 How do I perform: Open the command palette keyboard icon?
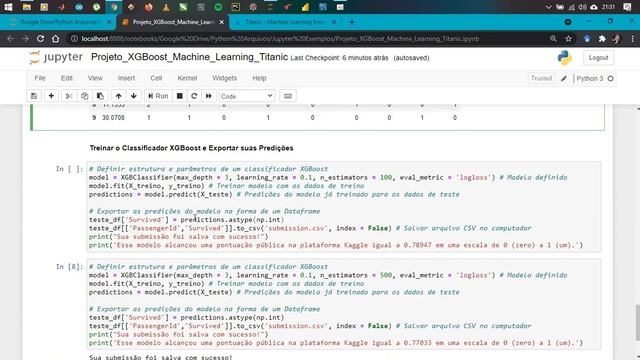288,96
